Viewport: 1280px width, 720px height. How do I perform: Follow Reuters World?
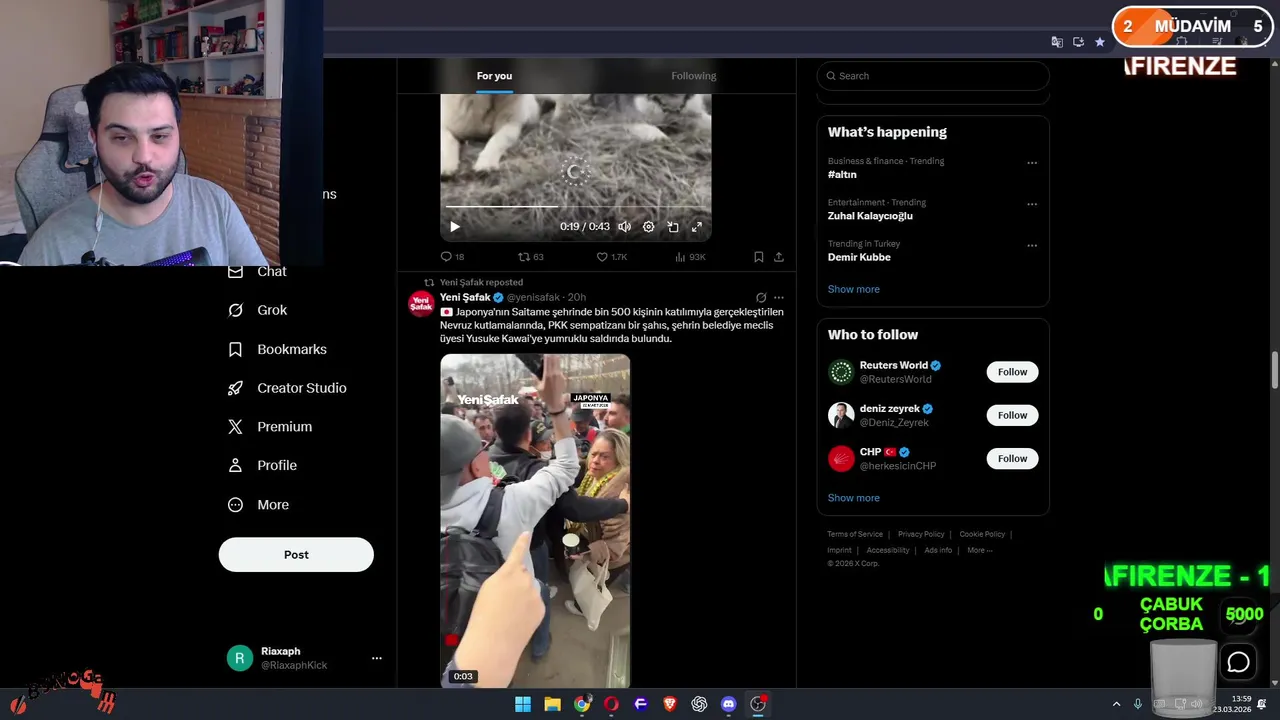click(x=1012, y=372)
